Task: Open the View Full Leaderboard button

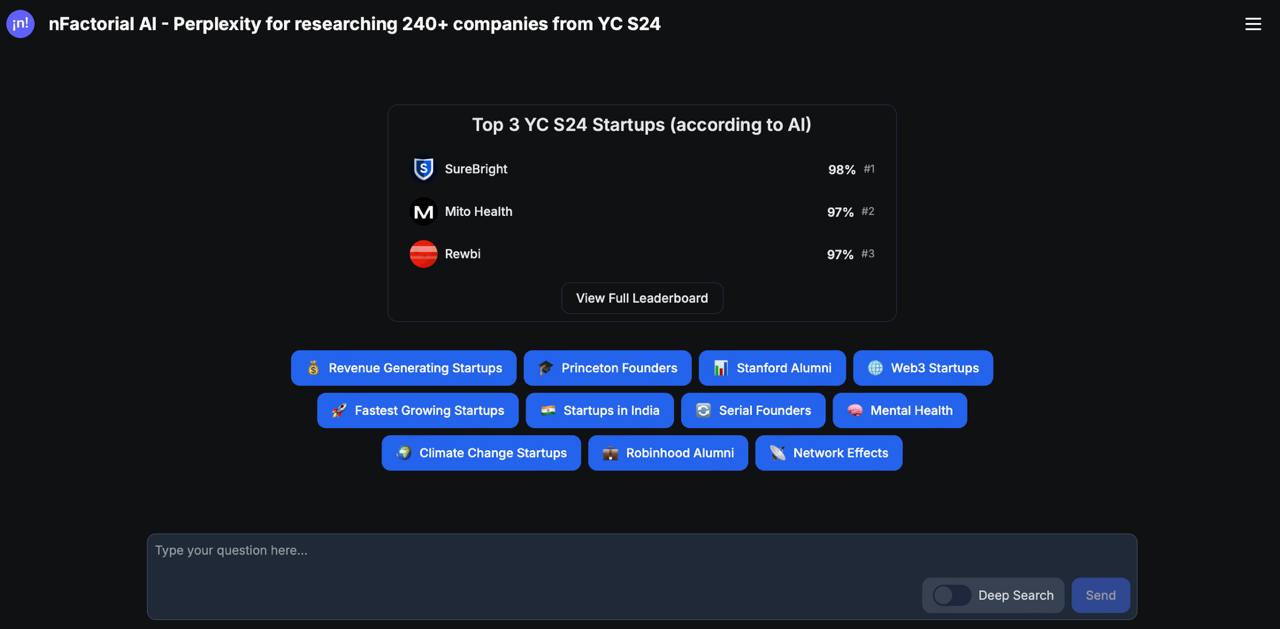Action: [642, 298]
